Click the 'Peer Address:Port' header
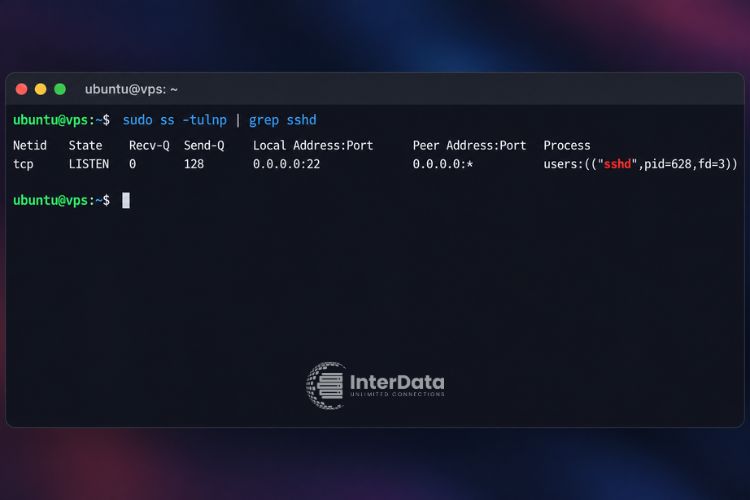This screenshot has width=750, height=500. [469, 145]
